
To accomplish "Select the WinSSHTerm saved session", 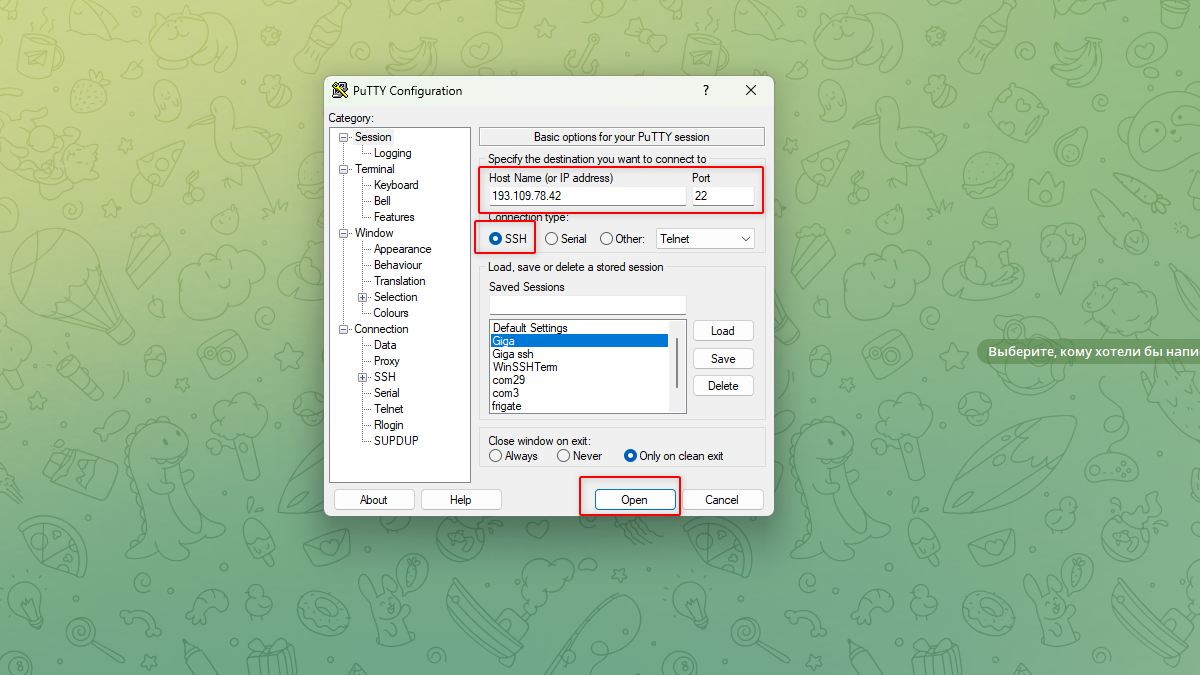I will coord(579,367).
